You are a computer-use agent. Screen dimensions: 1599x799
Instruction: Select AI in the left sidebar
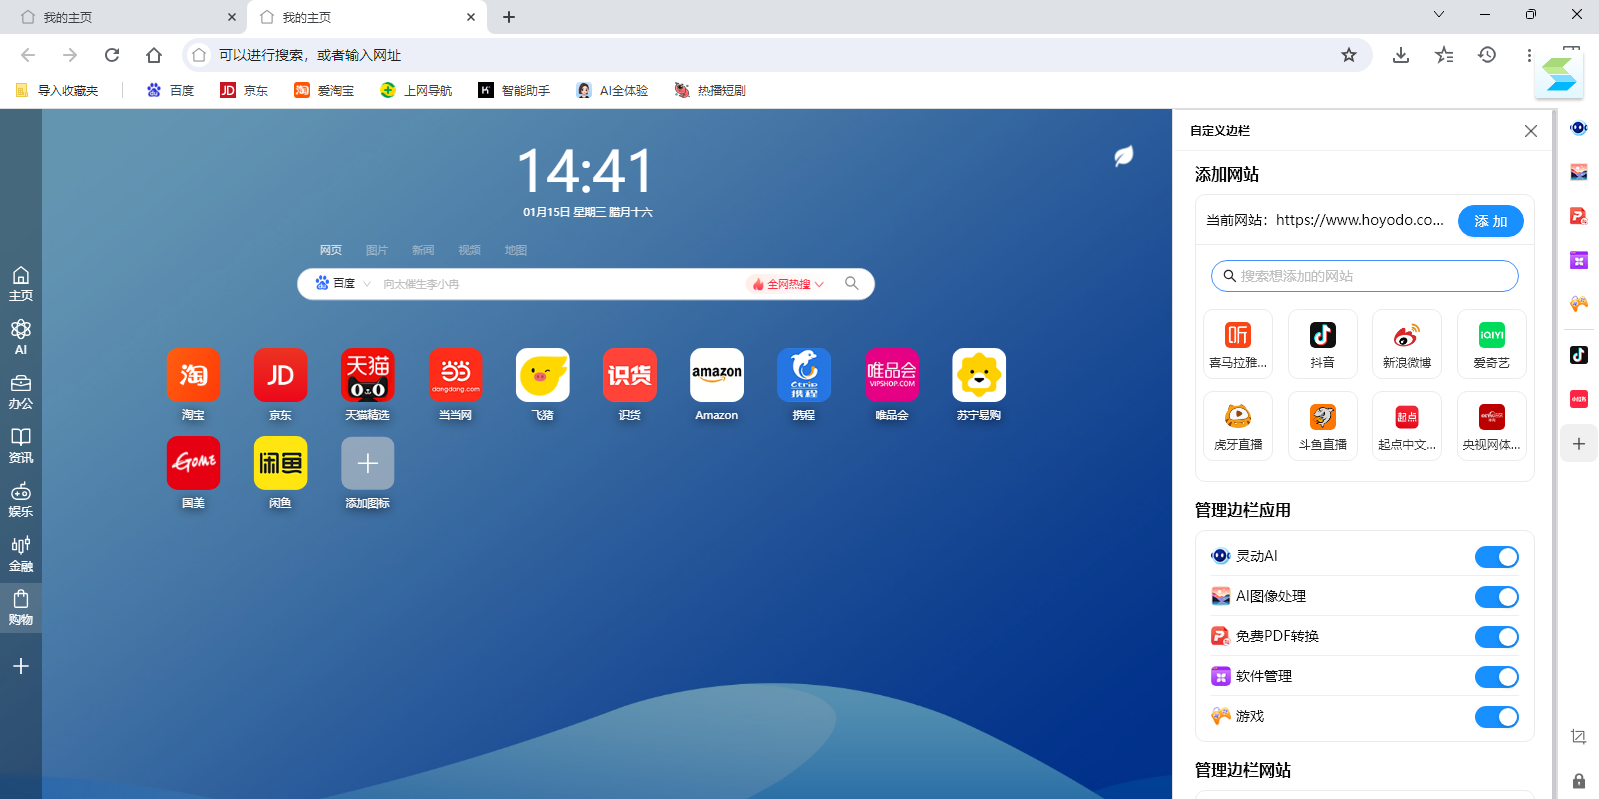pos(21,338)
